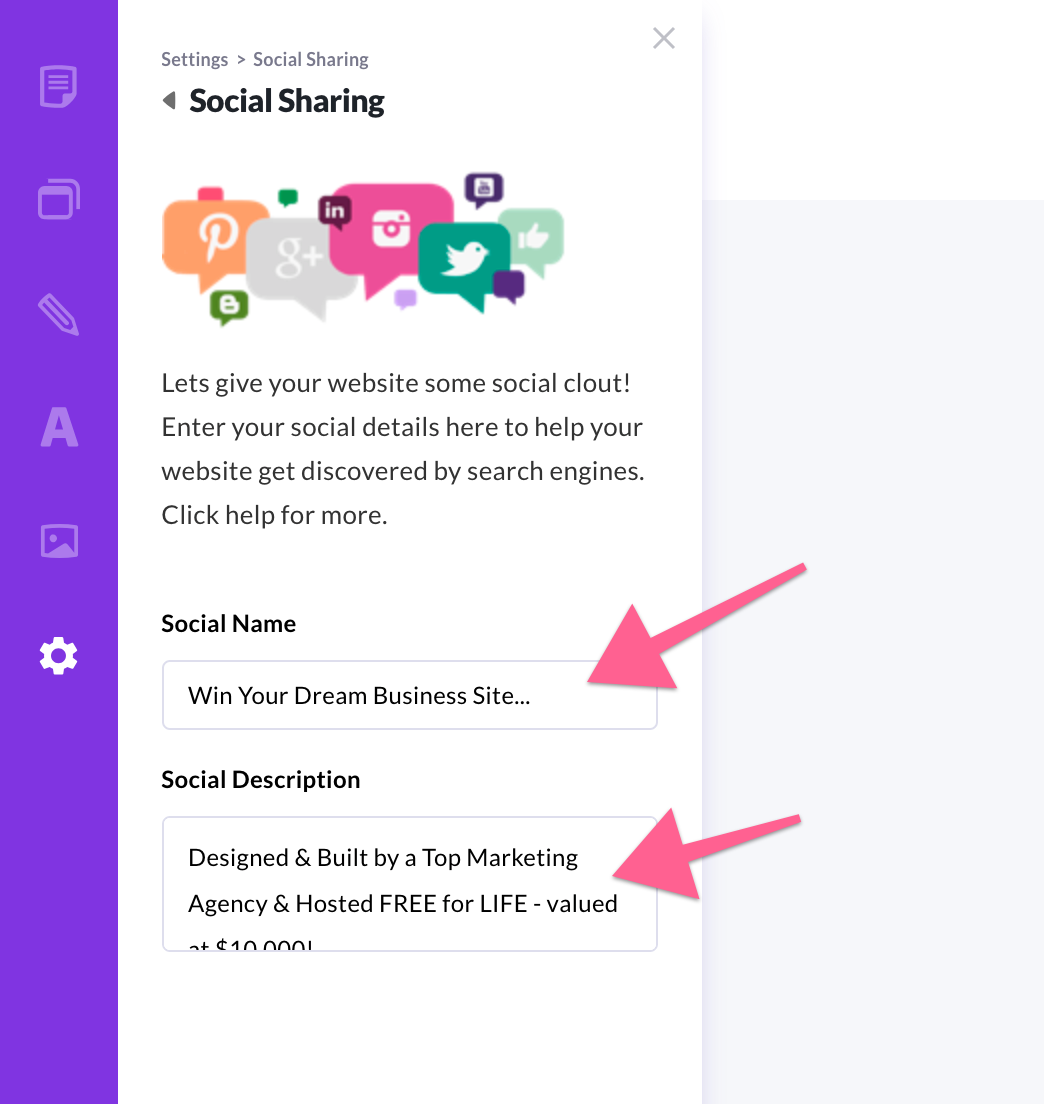Click the Social Description text area
The height and width of the screenshot is (1104, 1044).
coord(410,884)
